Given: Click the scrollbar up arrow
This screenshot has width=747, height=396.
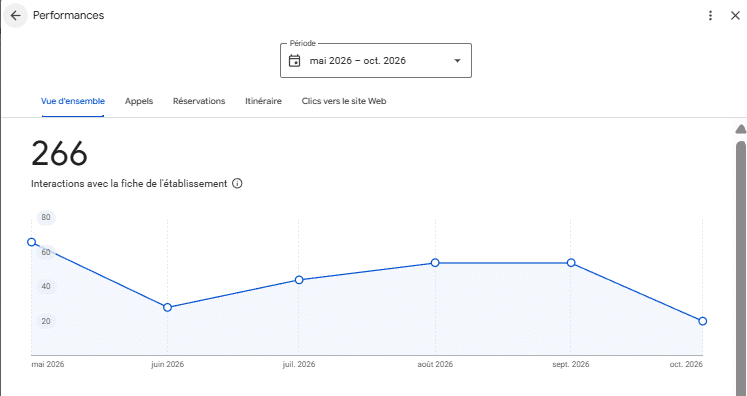Looking at the screenshot, I should pyautogui.click(x=741, y=129).
